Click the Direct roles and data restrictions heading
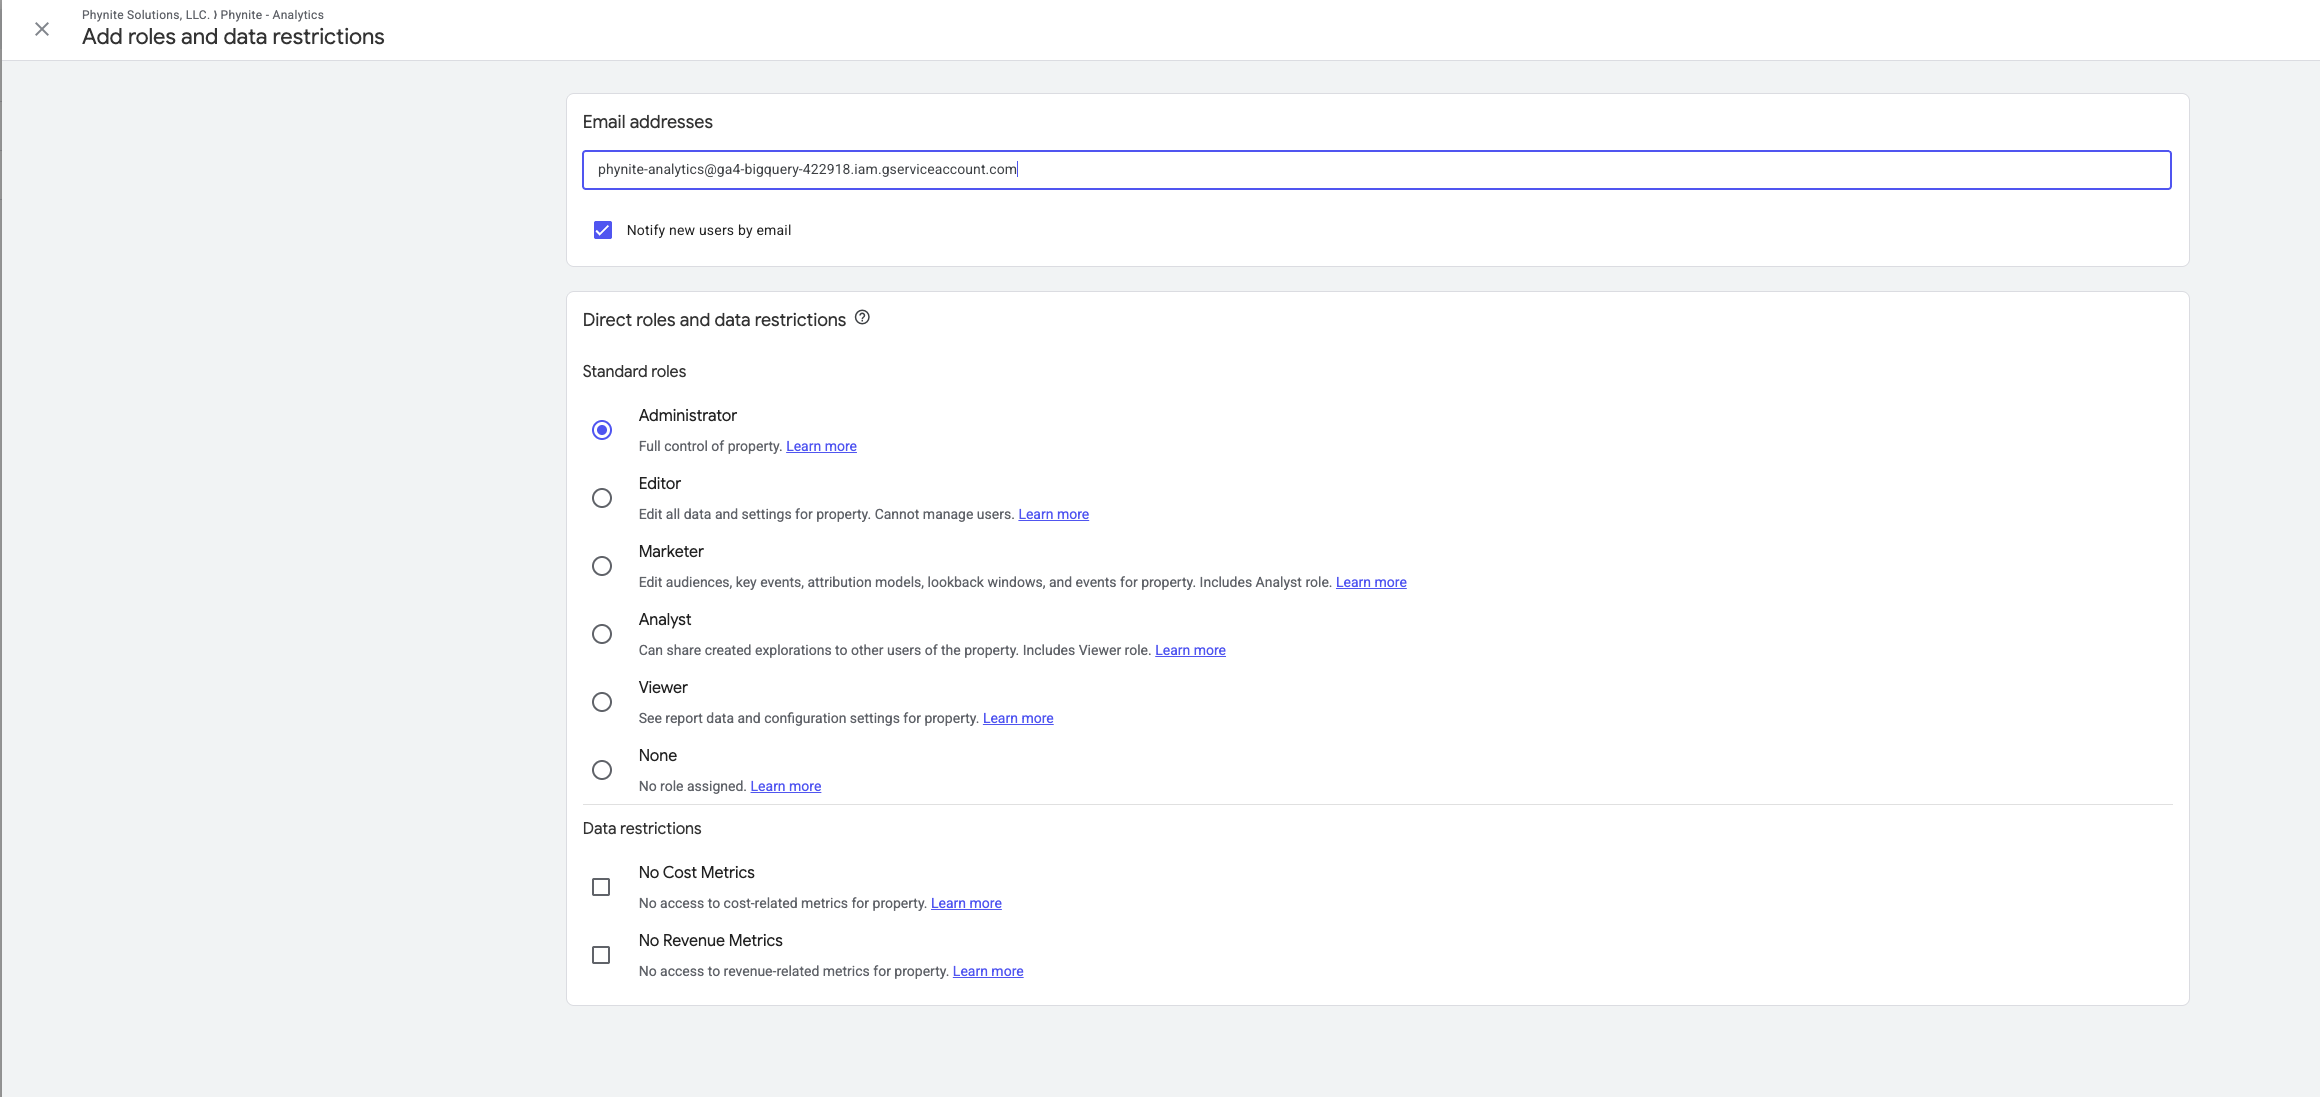The image size is (2320, 1097). [x=714, y=320]
